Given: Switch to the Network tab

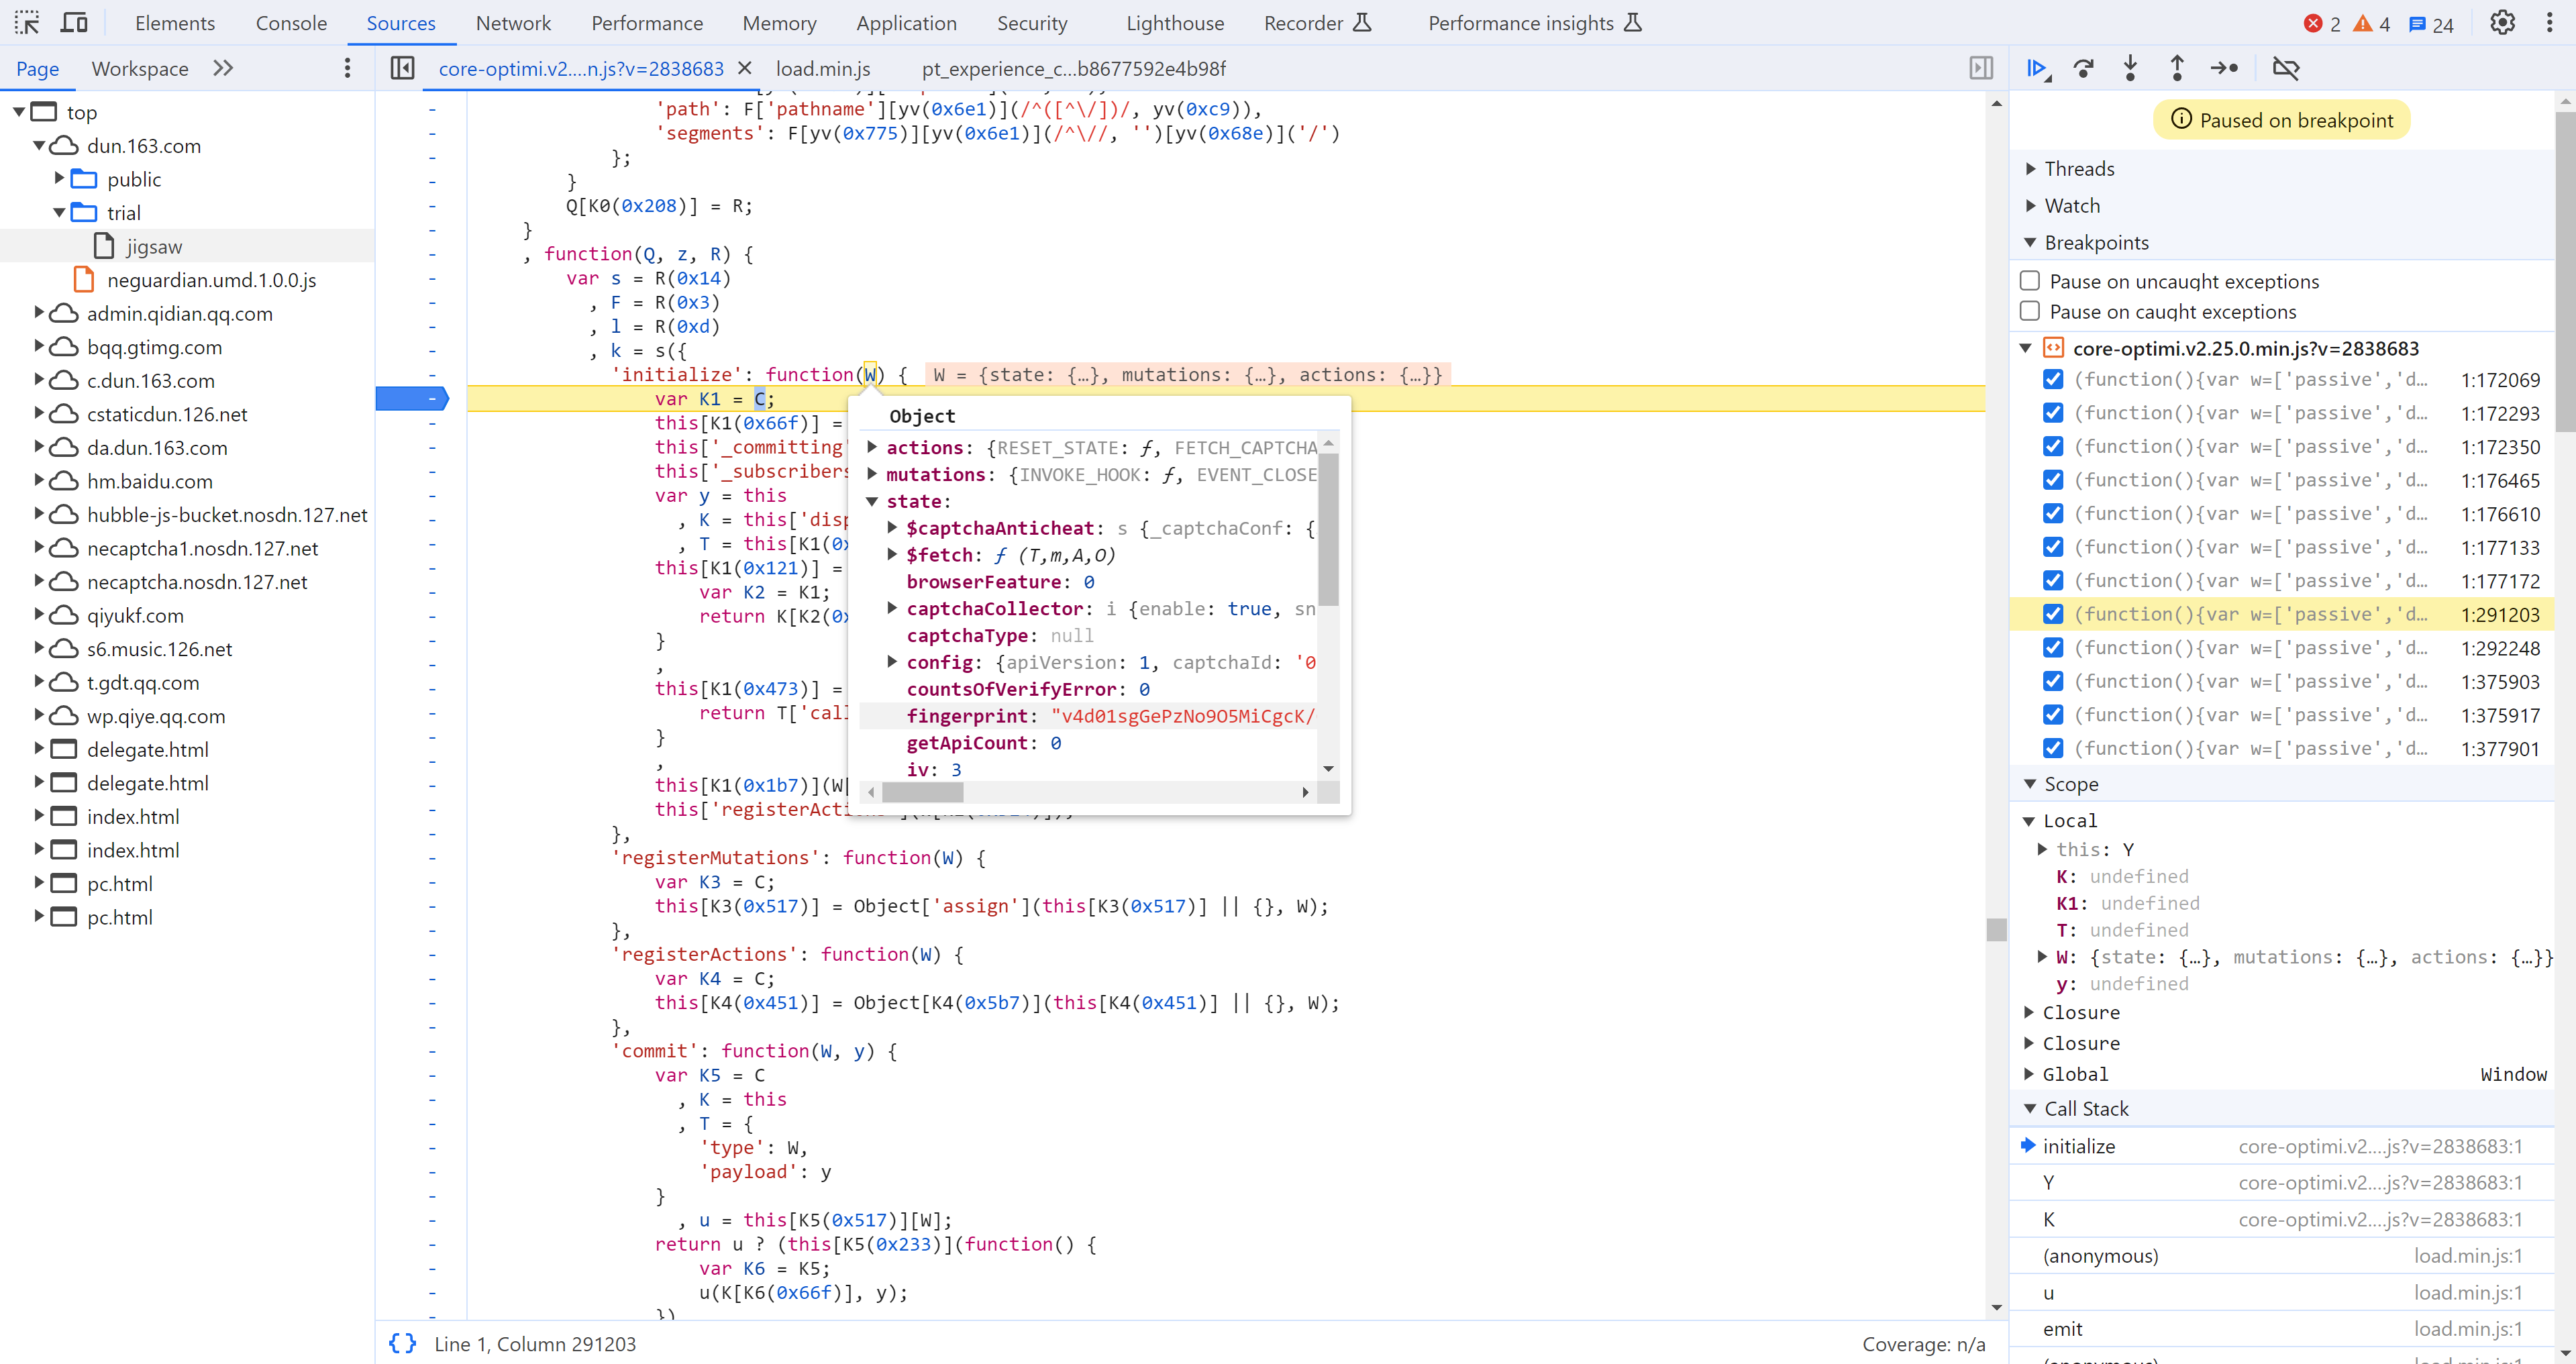Looking at the screenshot, I should (513, 23).
